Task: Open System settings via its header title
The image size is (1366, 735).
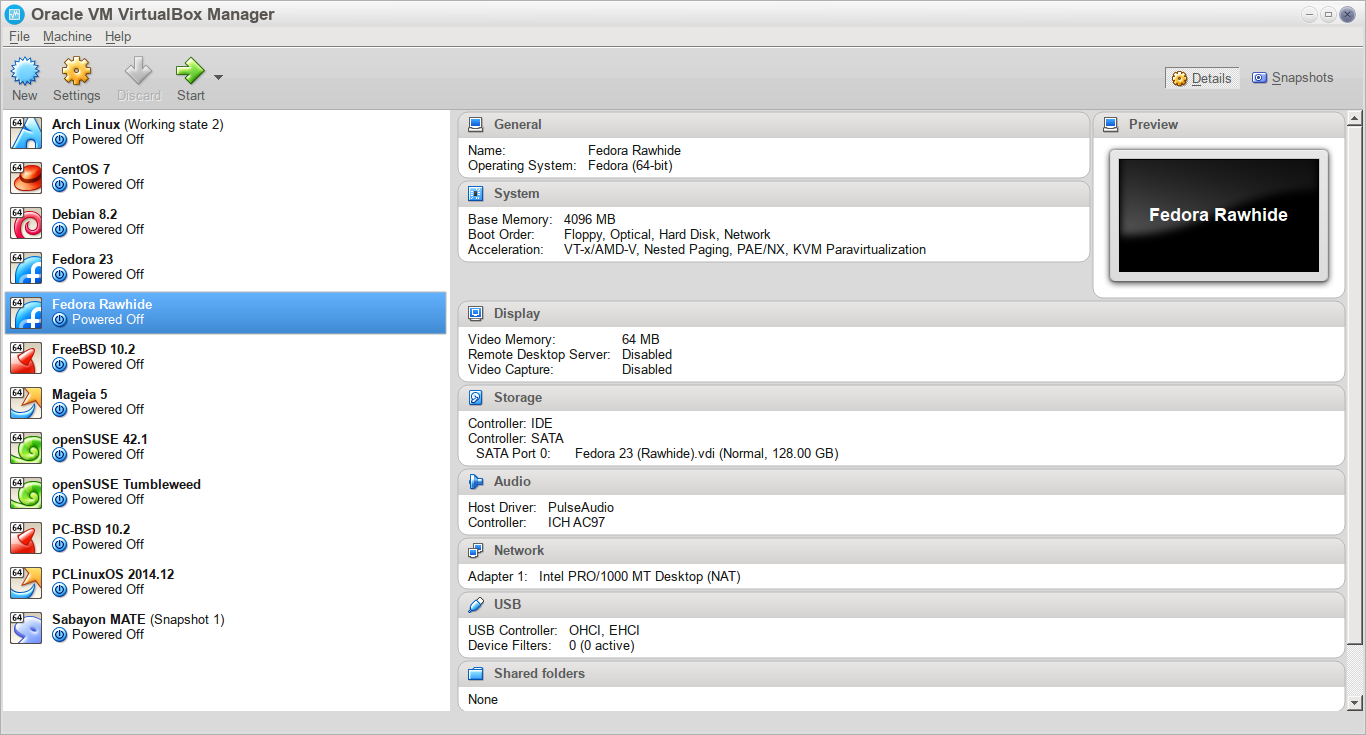Action: click(517, 194)
